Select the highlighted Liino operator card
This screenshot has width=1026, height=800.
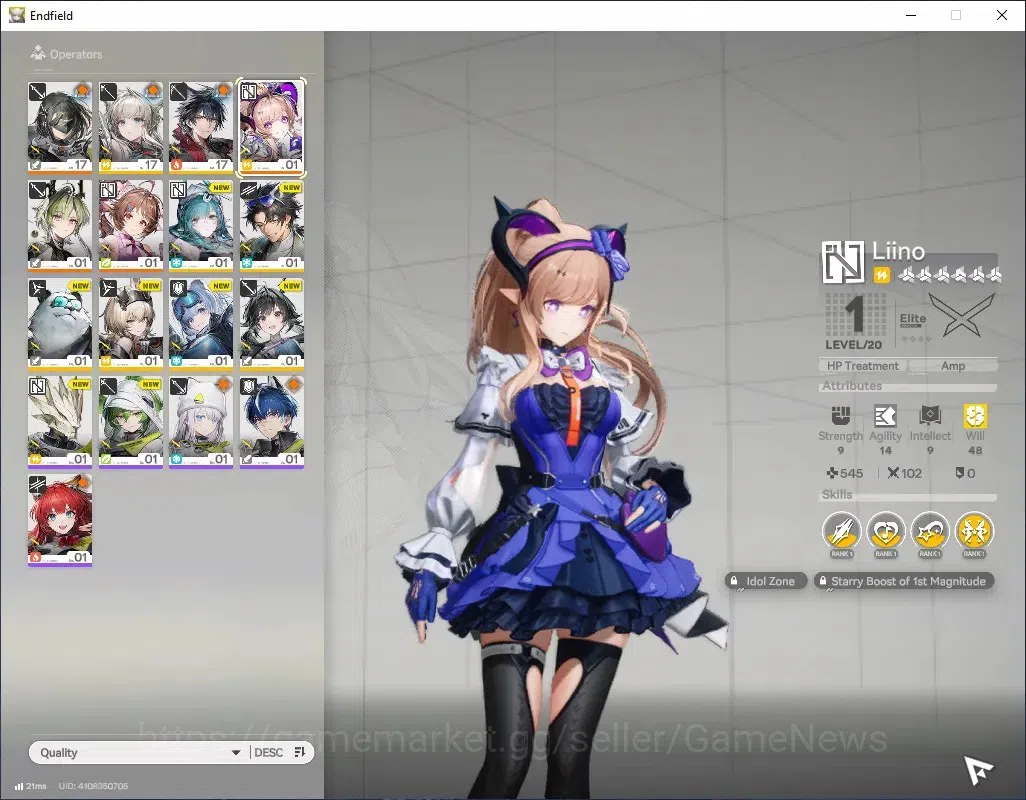(x=271, y=128)
